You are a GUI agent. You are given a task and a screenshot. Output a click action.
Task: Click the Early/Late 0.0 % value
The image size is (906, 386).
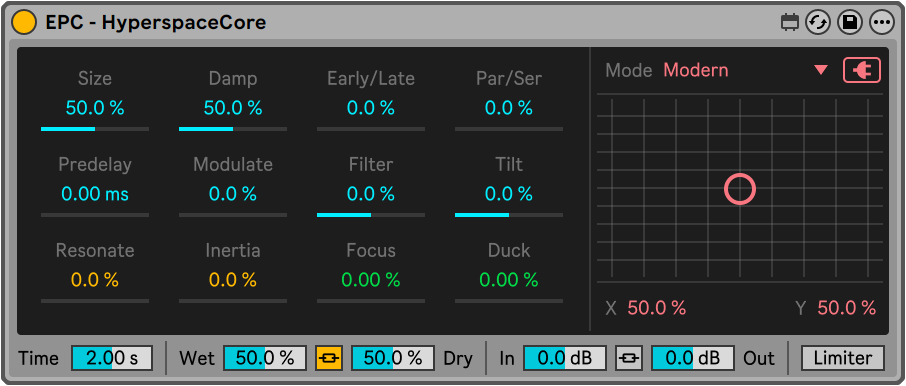371,108
